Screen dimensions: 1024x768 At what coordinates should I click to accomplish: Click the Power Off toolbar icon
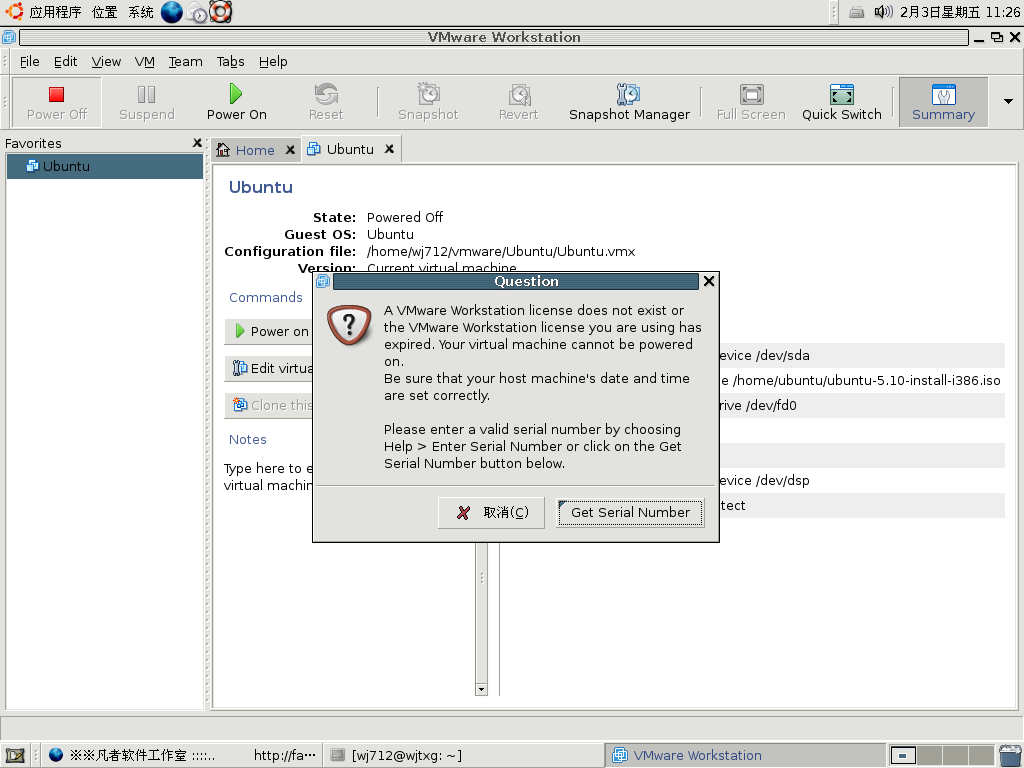coord(57,102)
